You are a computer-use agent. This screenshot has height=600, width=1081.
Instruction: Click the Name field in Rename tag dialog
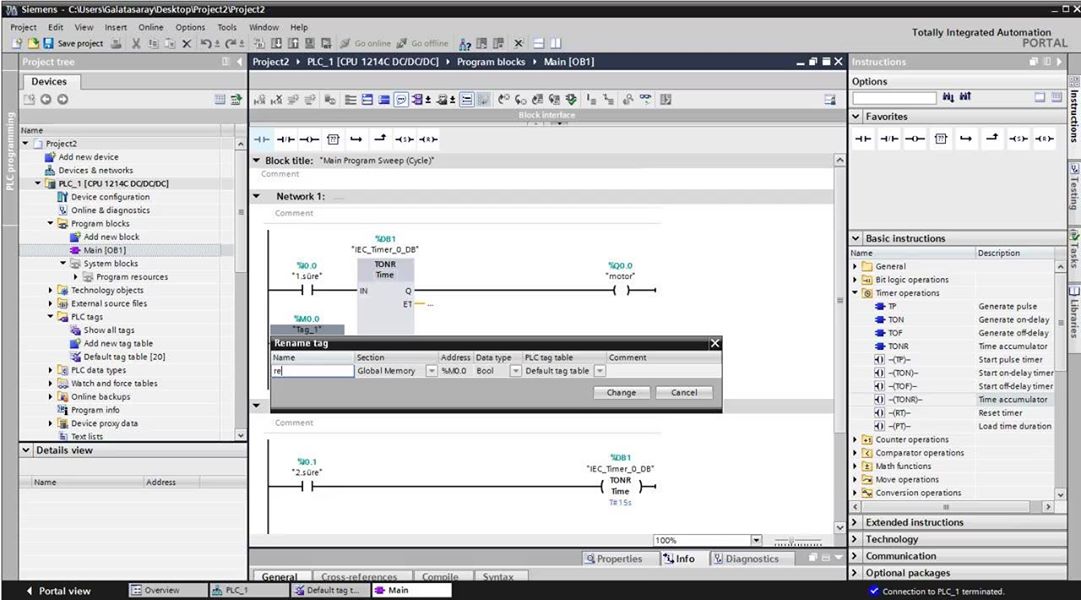coord(313,371)
